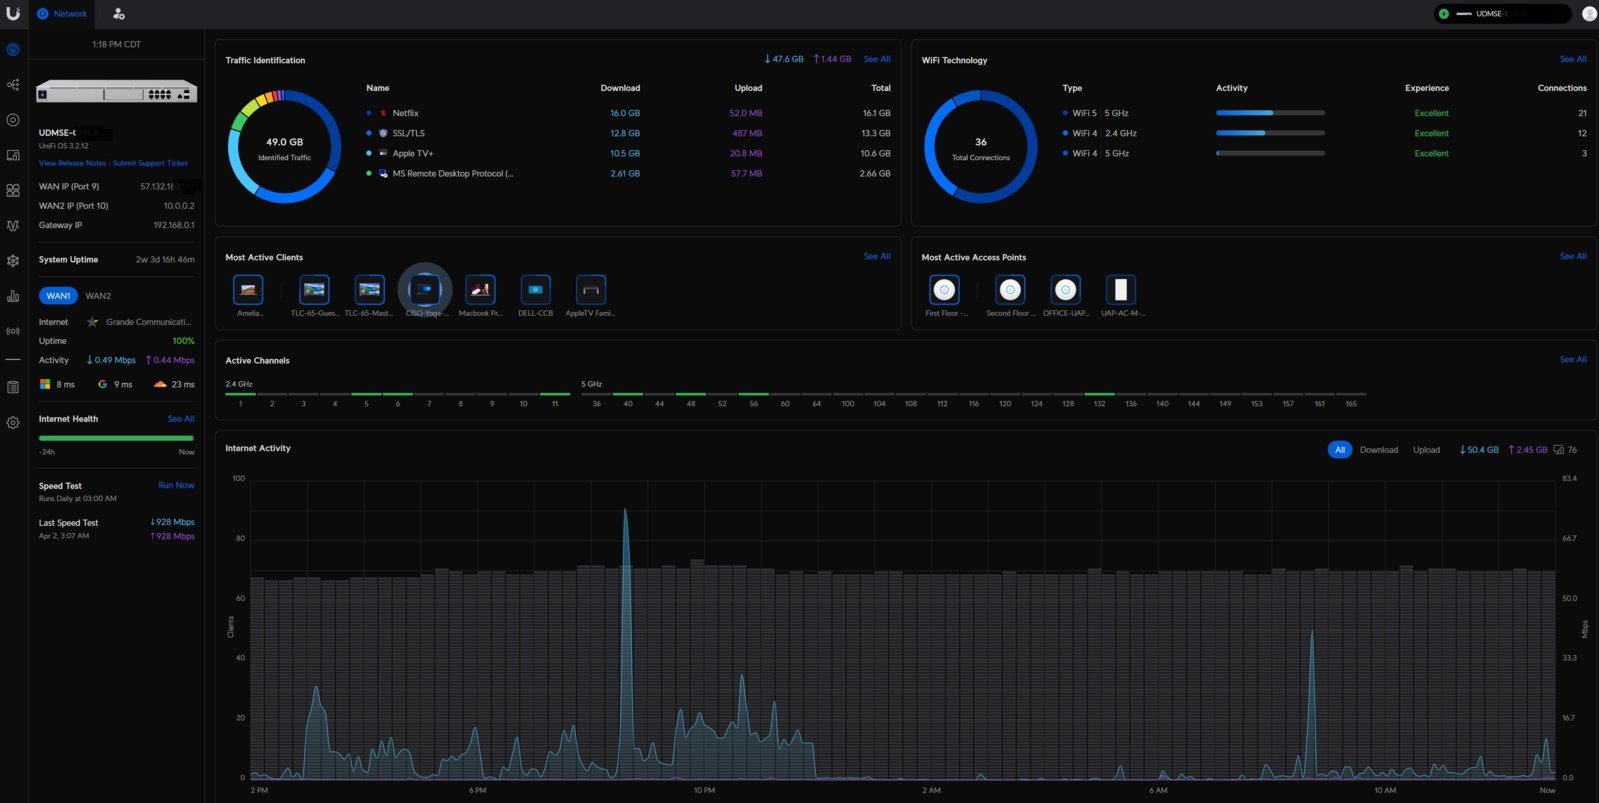The image size is (1599, 803).
Task: See All in WiFi Technology
Action: click(x=1573, y=59)
